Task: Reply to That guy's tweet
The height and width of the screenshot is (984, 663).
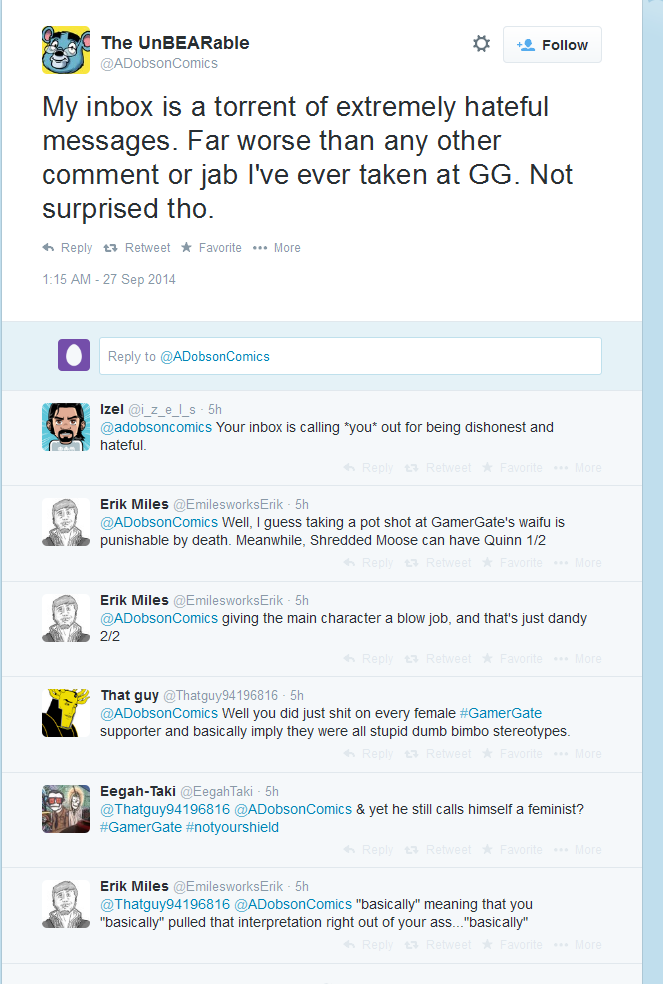Action: (369, 754)
